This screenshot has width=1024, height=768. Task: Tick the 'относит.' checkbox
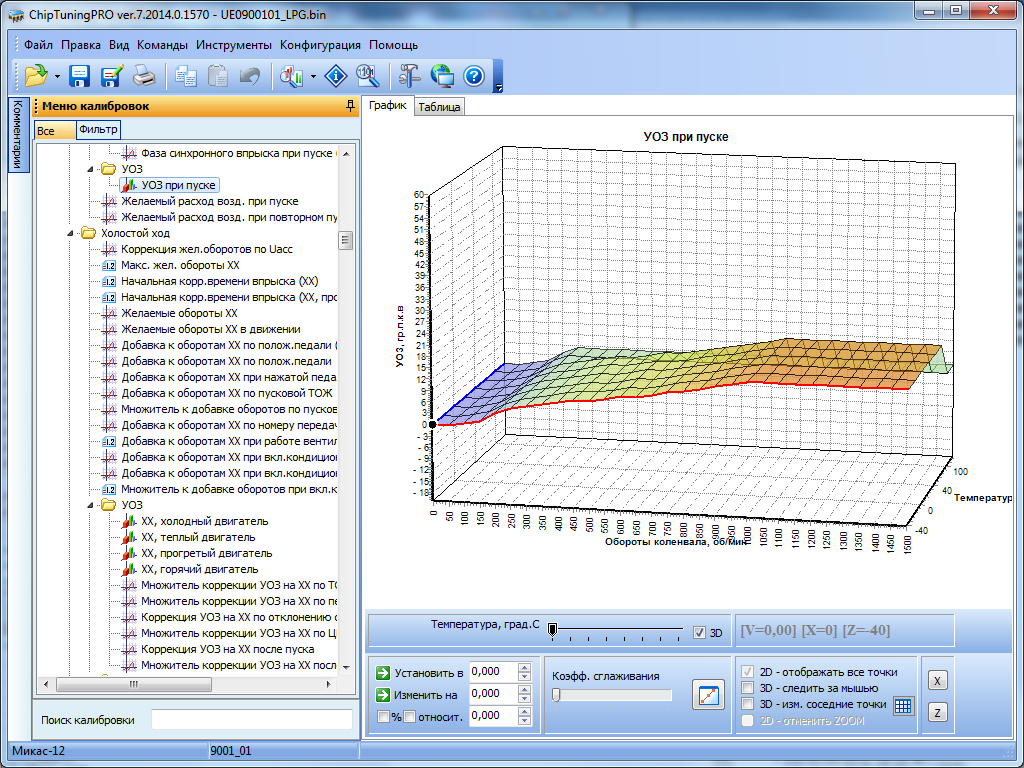409,716
